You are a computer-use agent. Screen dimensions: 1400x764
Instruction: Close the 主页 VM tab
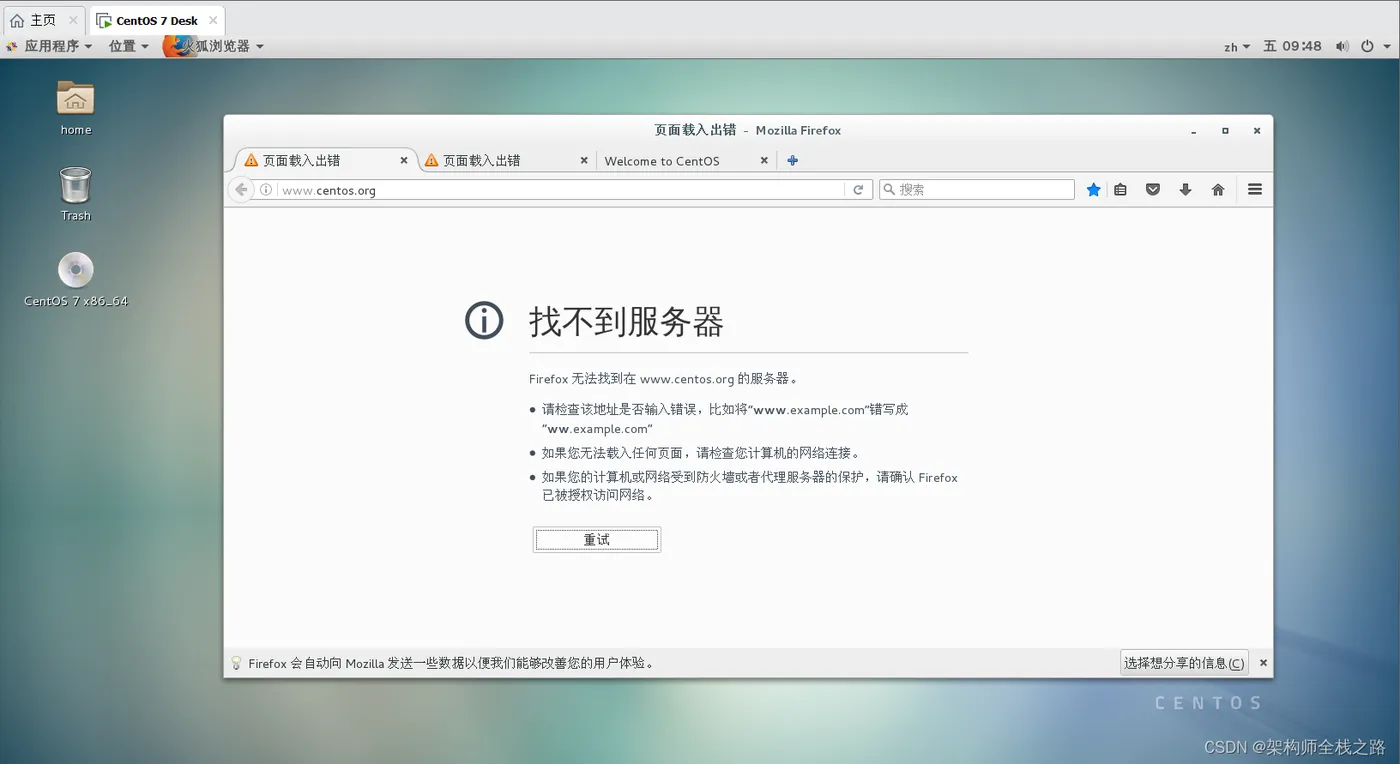point(73,20)
